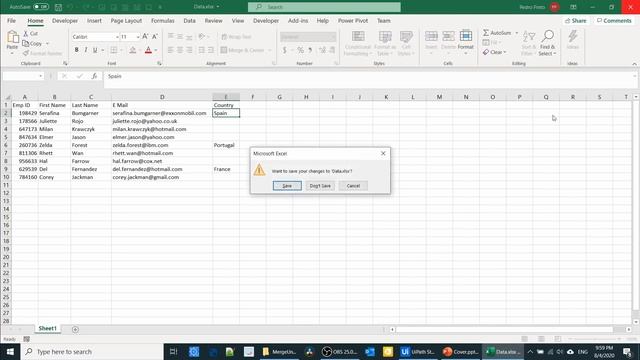Click the Cut scissors icon
The height and width of the screenshot is (360, 640).
point(26,33)
